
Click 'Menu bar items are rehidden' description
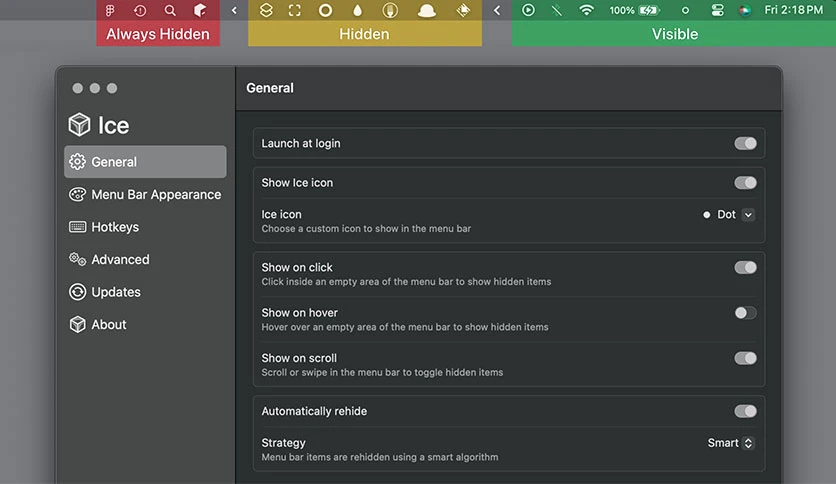tap(380, 457)
